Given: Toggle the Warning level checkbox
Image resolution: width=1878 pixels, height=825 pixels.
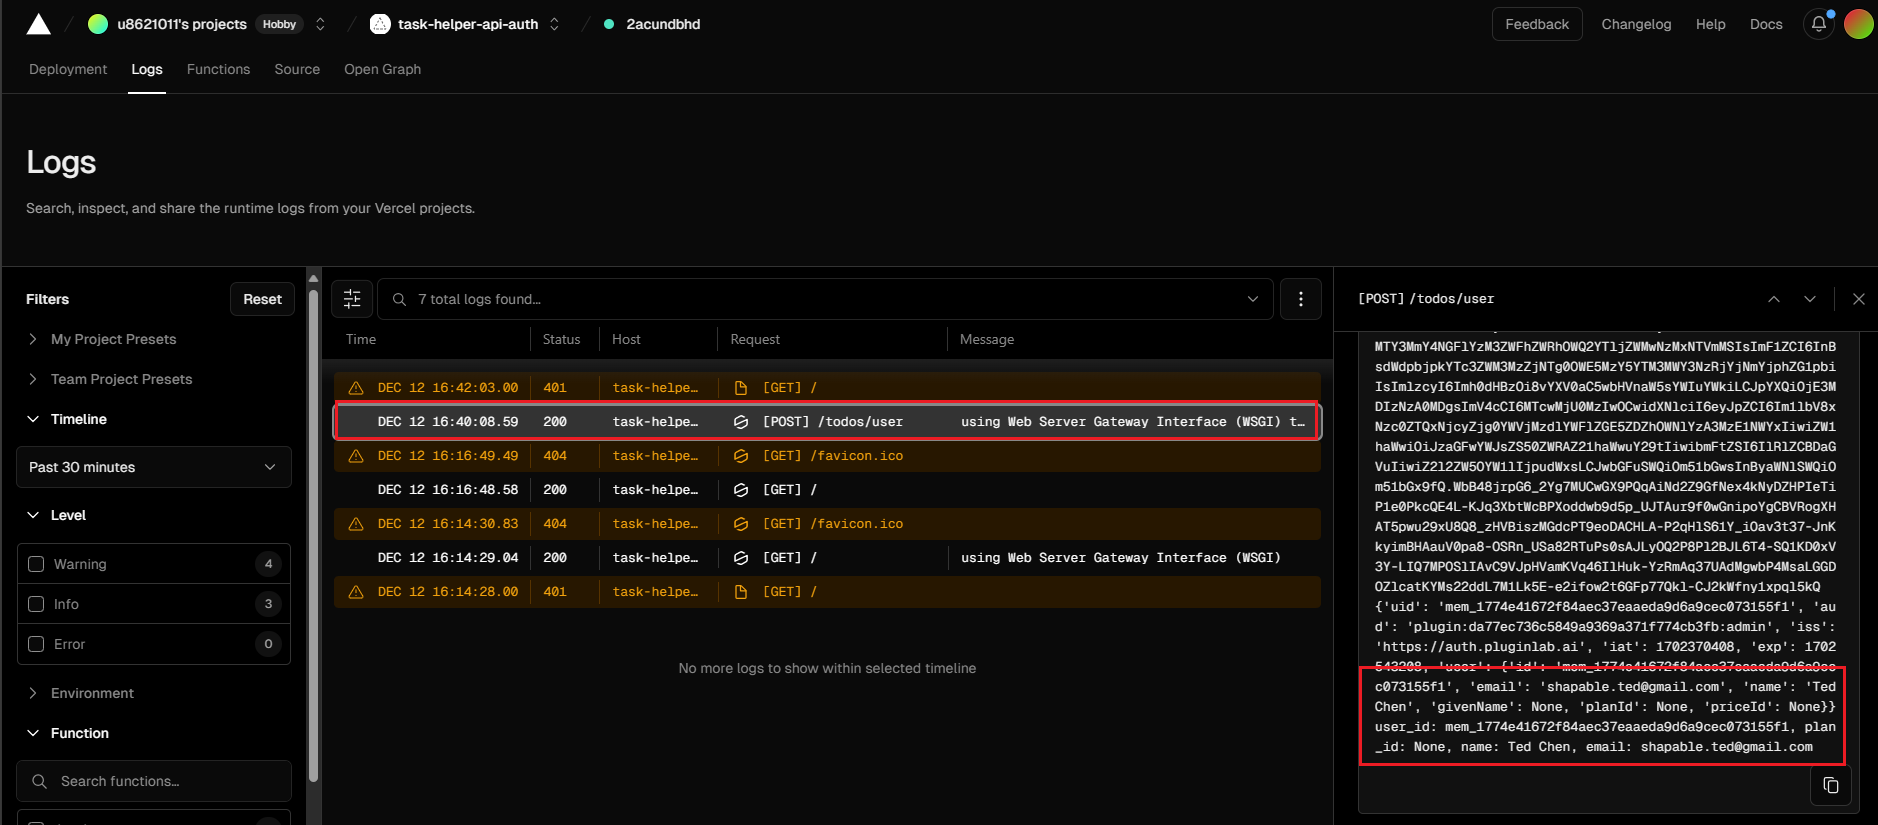Looking at the screenshot, I should [x=36, y=564].
